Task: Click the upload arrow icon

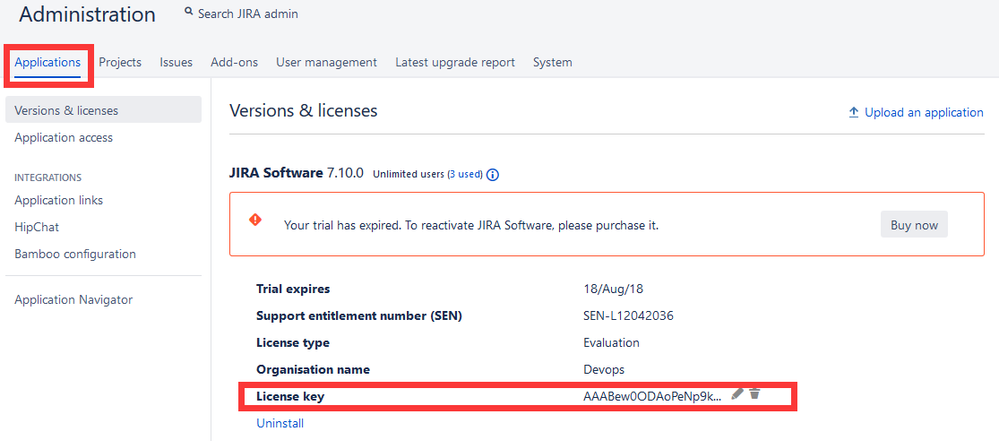Action: coord(854,113)
